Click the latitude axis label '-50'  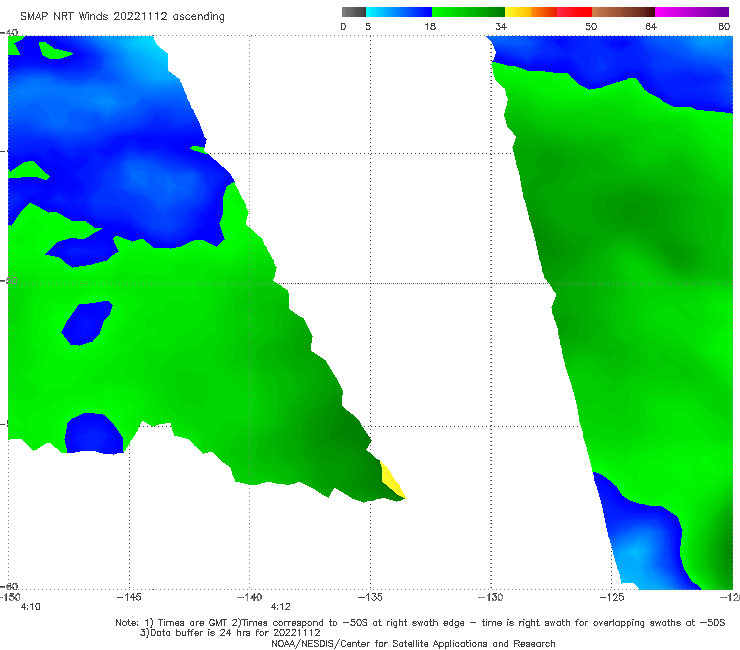9,281
